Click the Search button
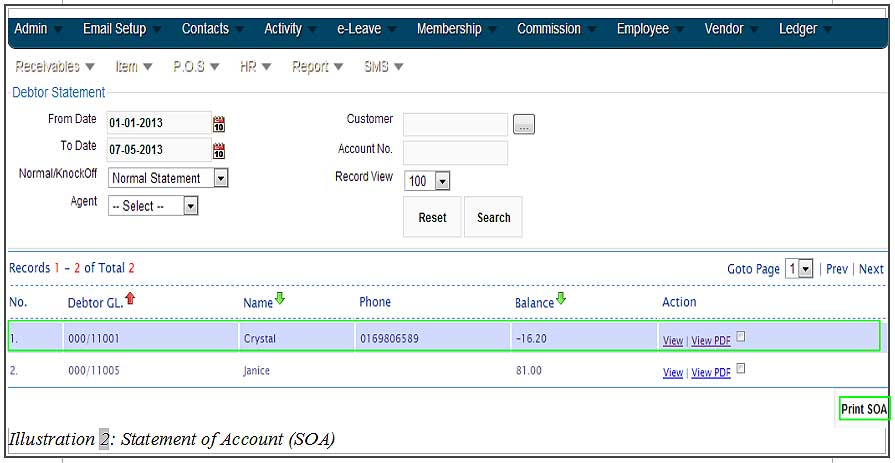The height and width of the screenshot is (463, 895). coord(493,217)
